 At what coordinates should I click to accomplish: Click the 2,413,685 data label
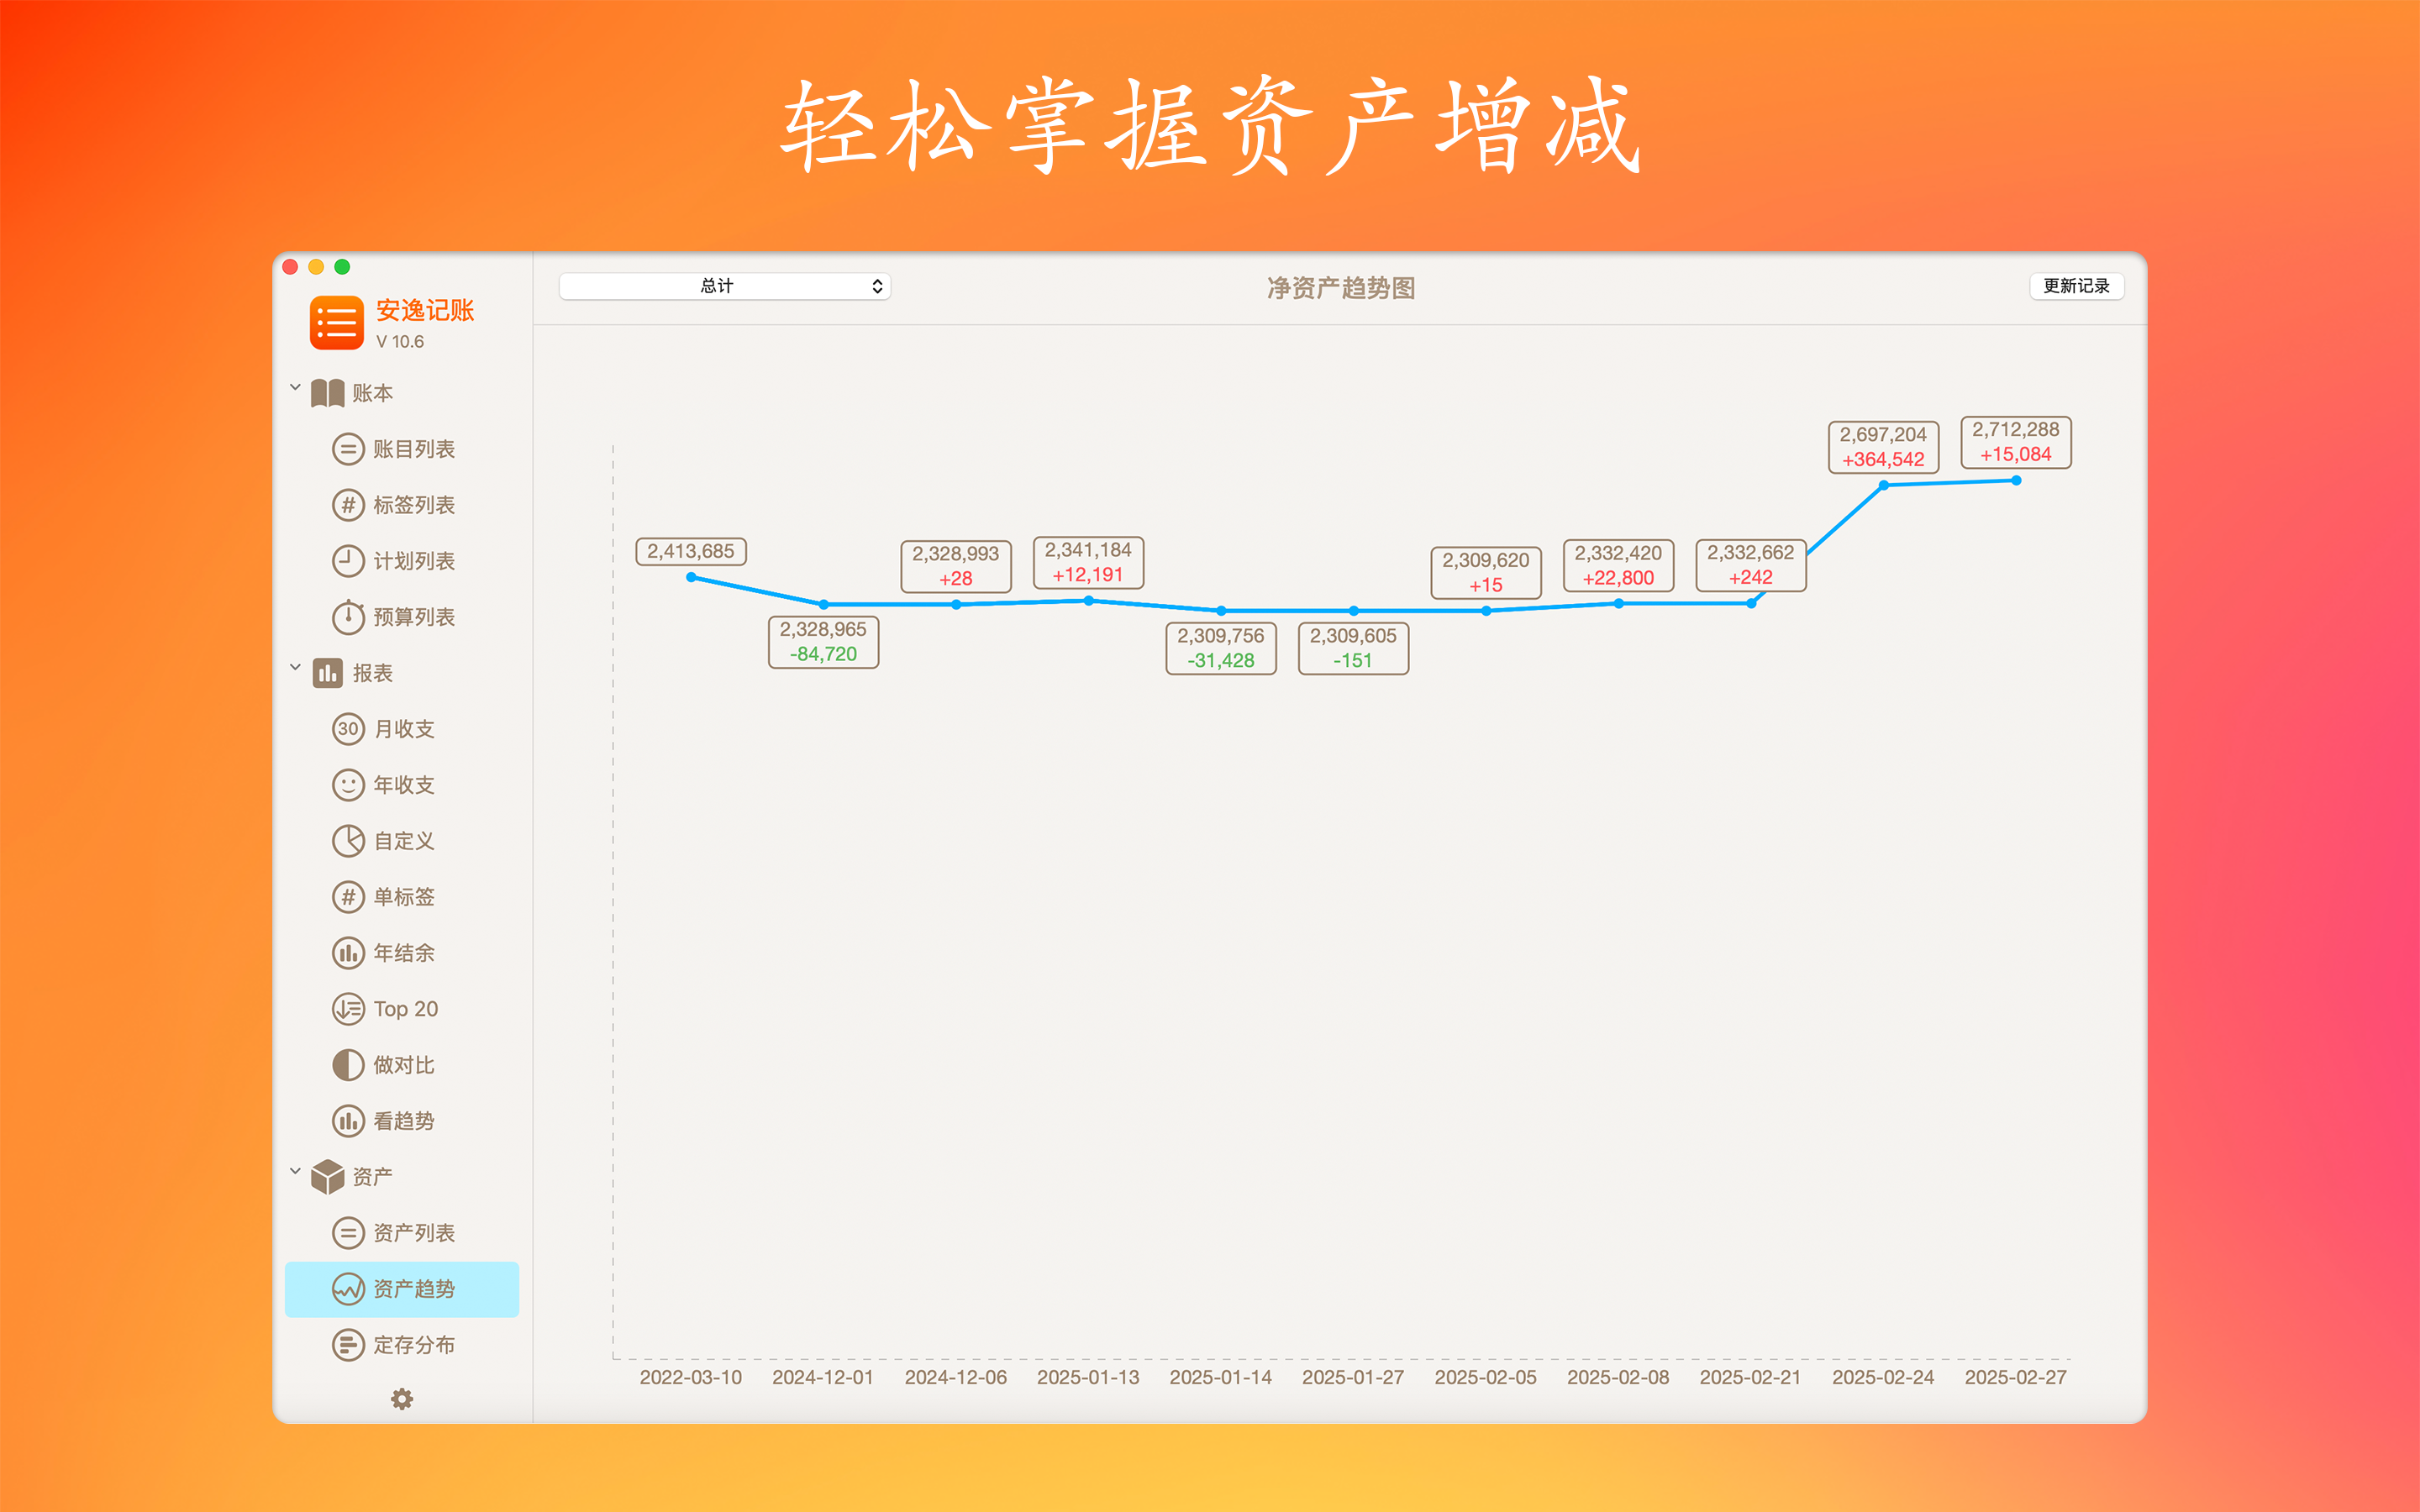[x=690, y=551]
